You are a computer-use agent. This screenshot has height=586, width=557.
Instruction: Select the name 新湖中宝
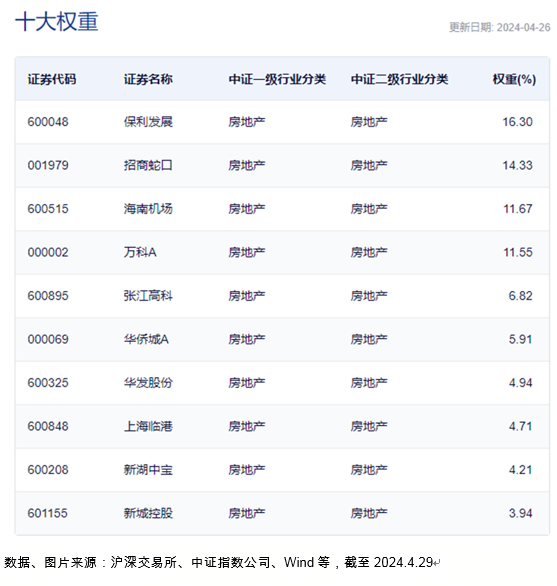click(148, 469)
